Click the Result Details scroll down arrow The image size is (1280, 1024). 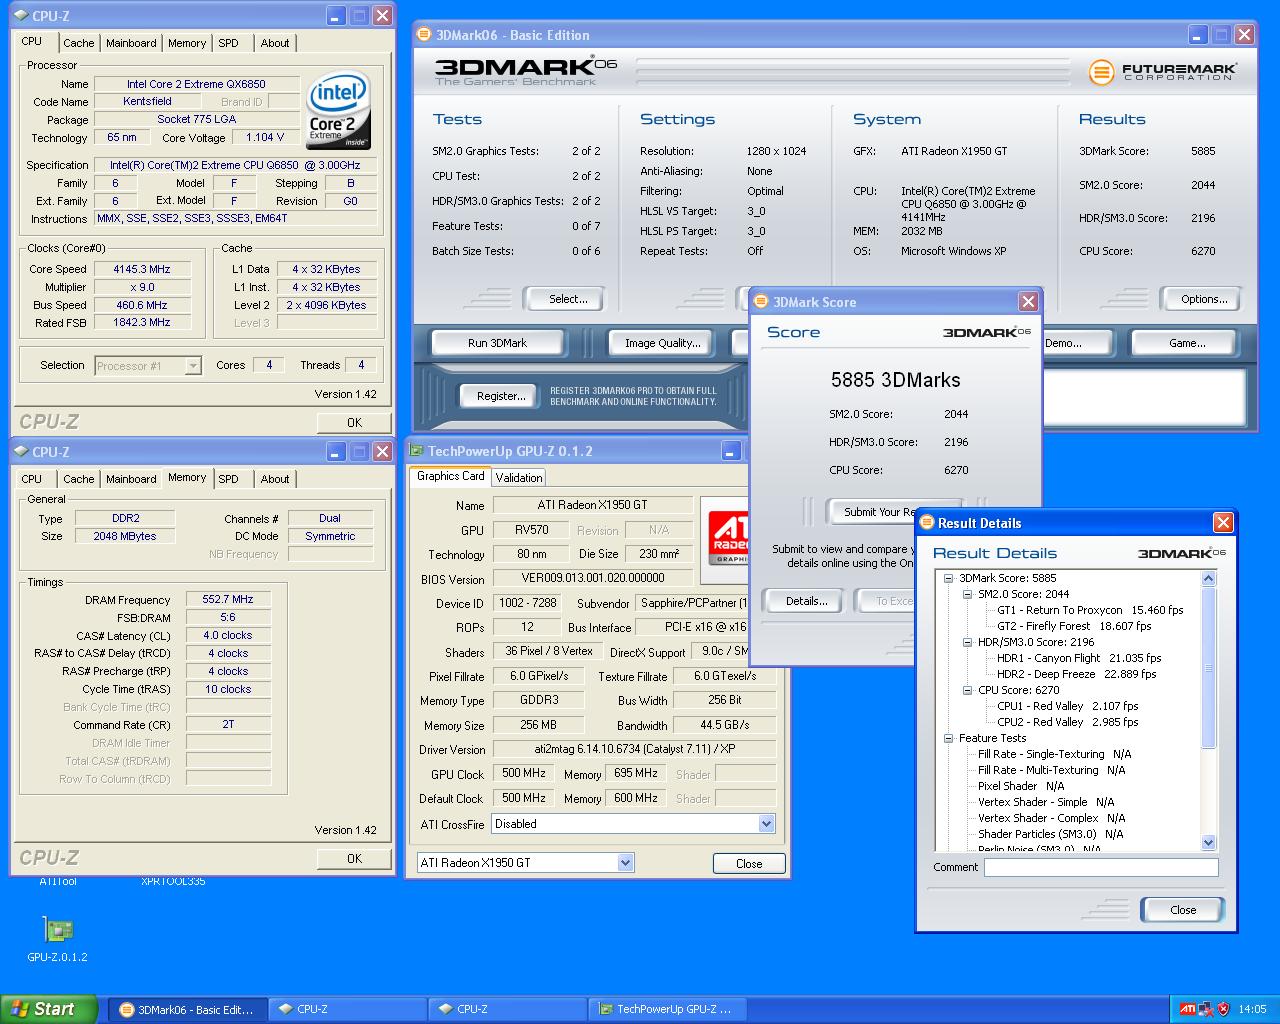1208,842
